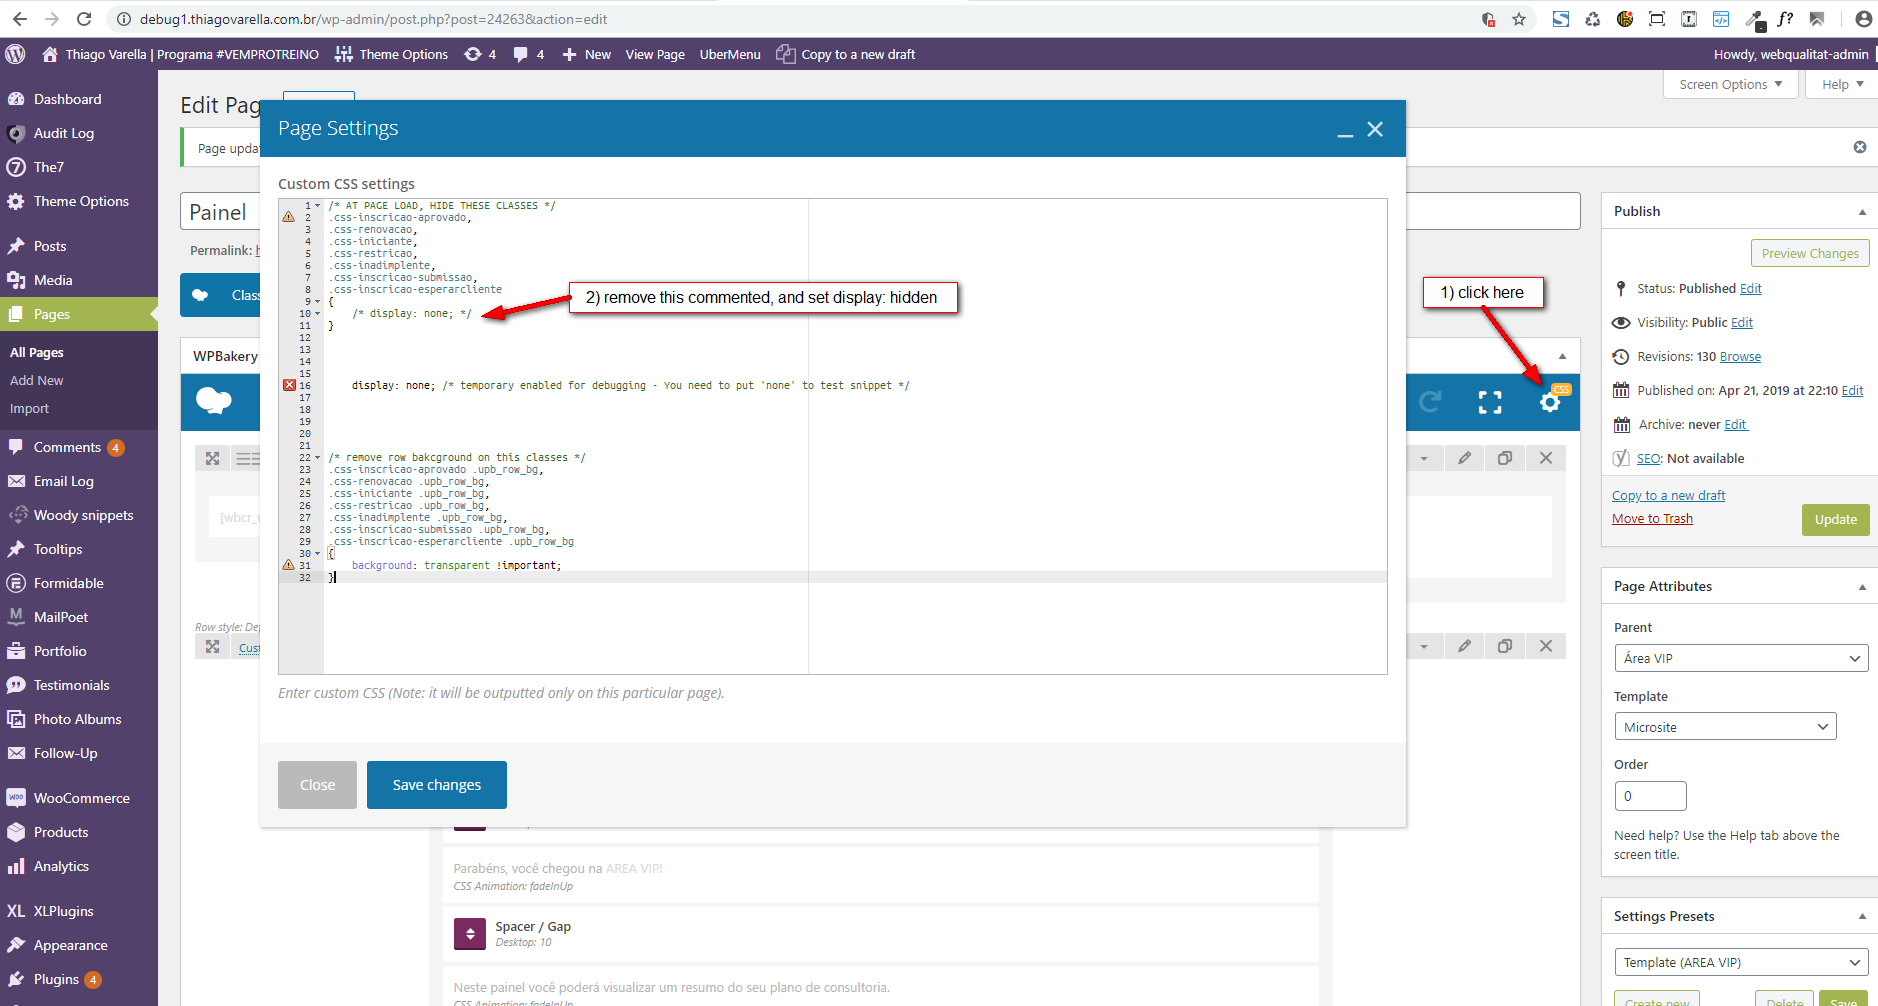This screenshot has width=1878, height=1006.
Task: Click Save changes in Page Settings
Action: tap(437, 785)
